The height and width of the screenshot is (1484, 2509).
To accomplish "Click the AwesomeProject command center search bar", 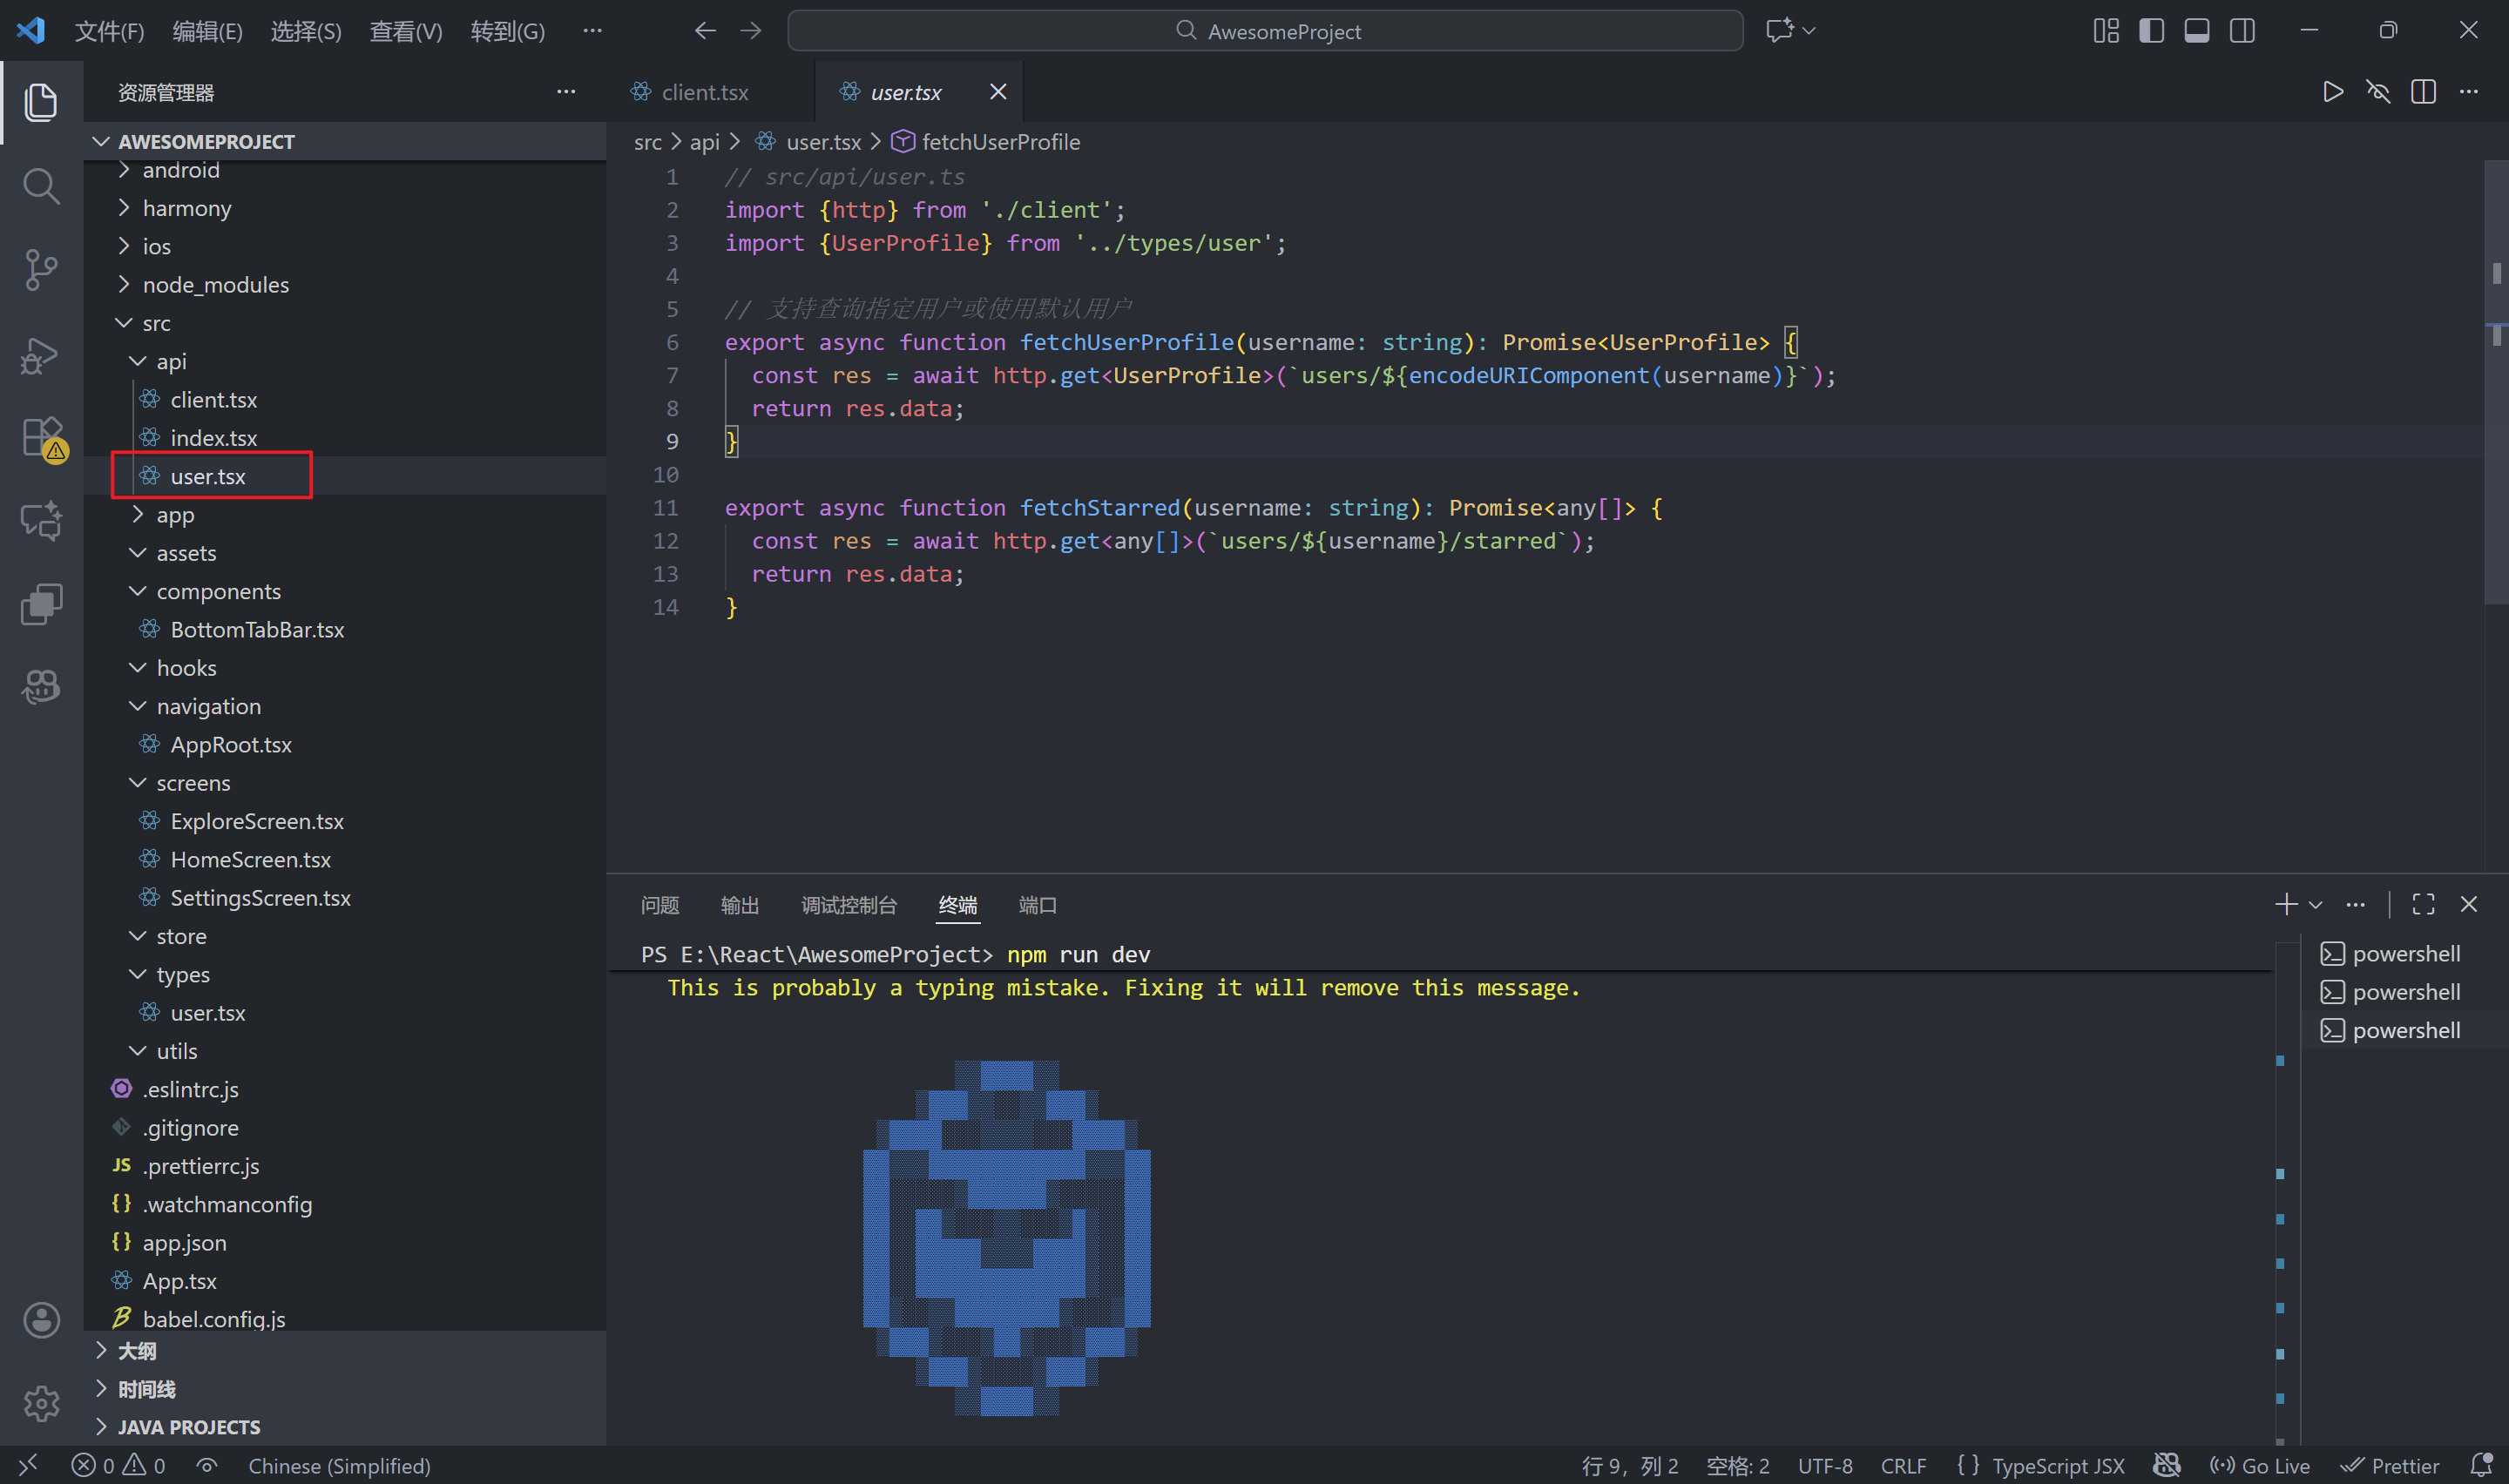I will point(1267,30).
